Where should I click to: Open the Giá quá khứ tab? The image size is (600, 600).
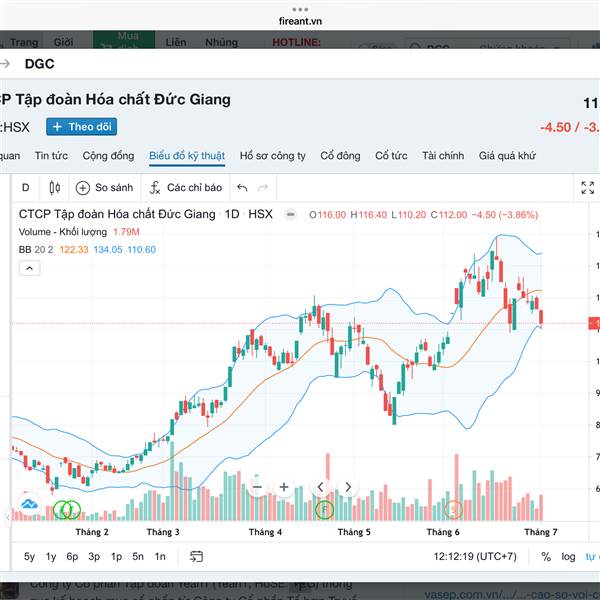[507, 156]
